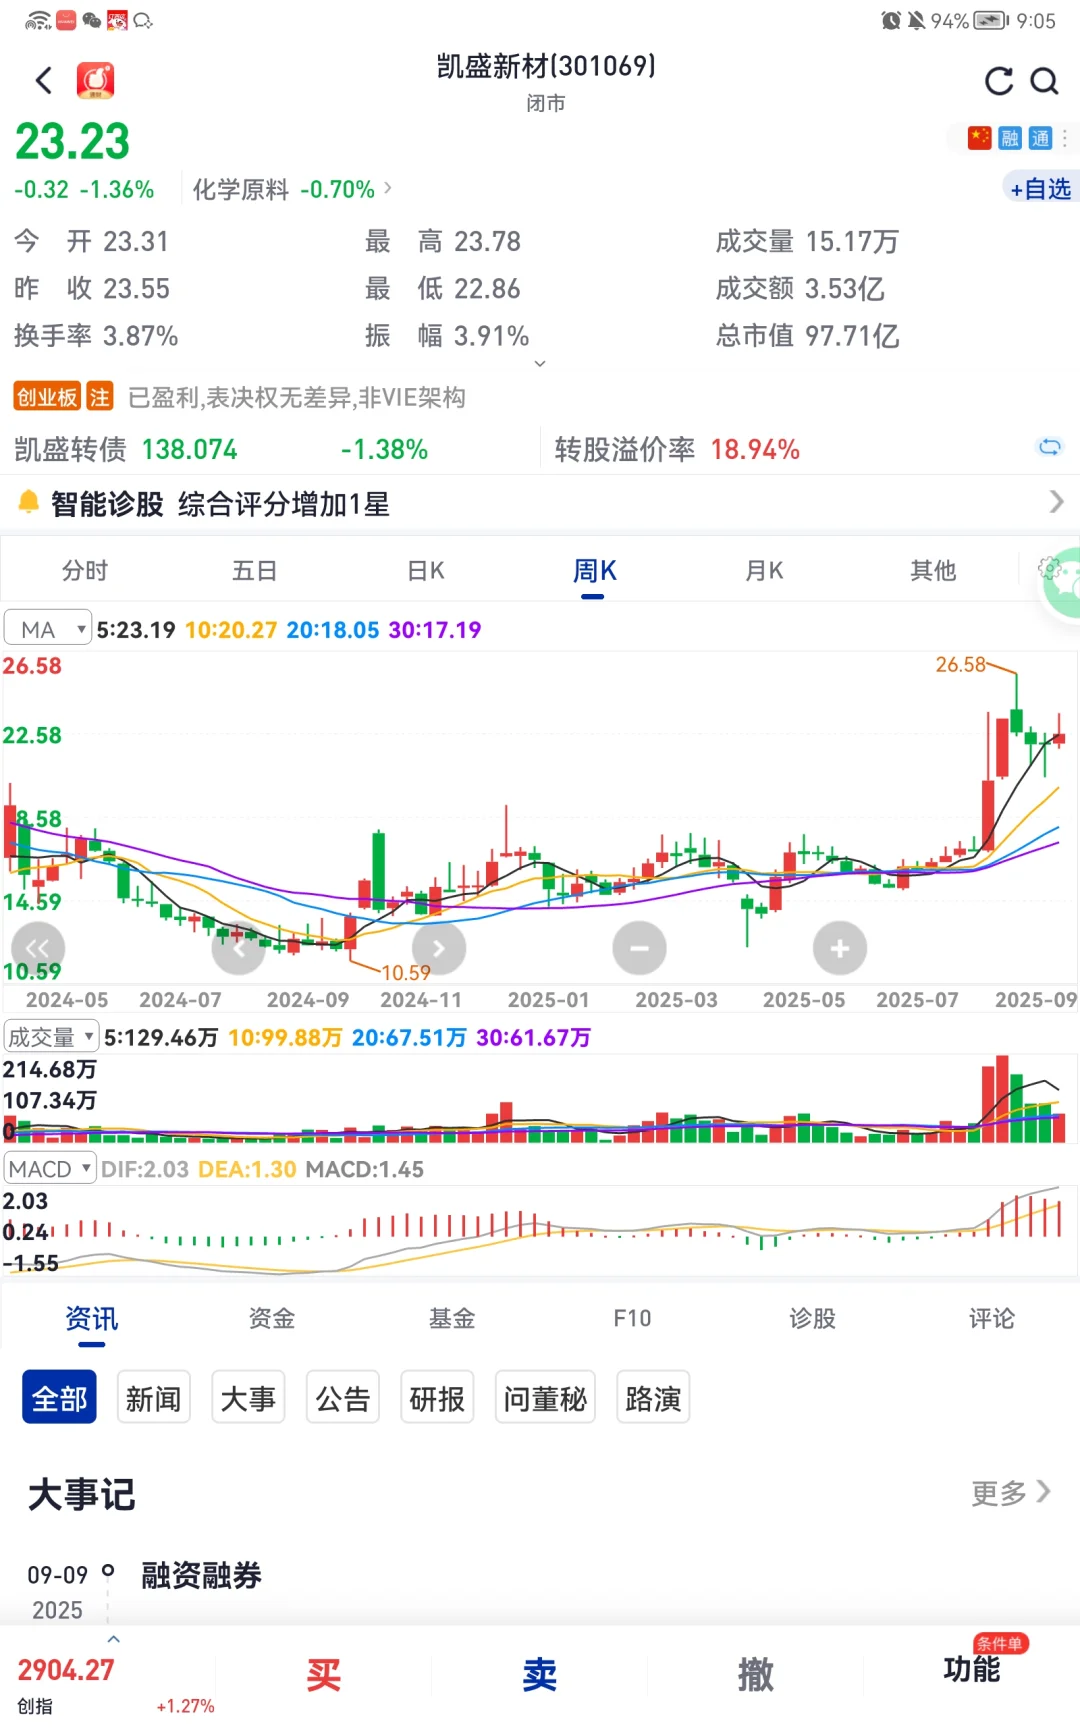Expand more quote details chevron
Viewport: 1080px width, 1728px height.
540,364
